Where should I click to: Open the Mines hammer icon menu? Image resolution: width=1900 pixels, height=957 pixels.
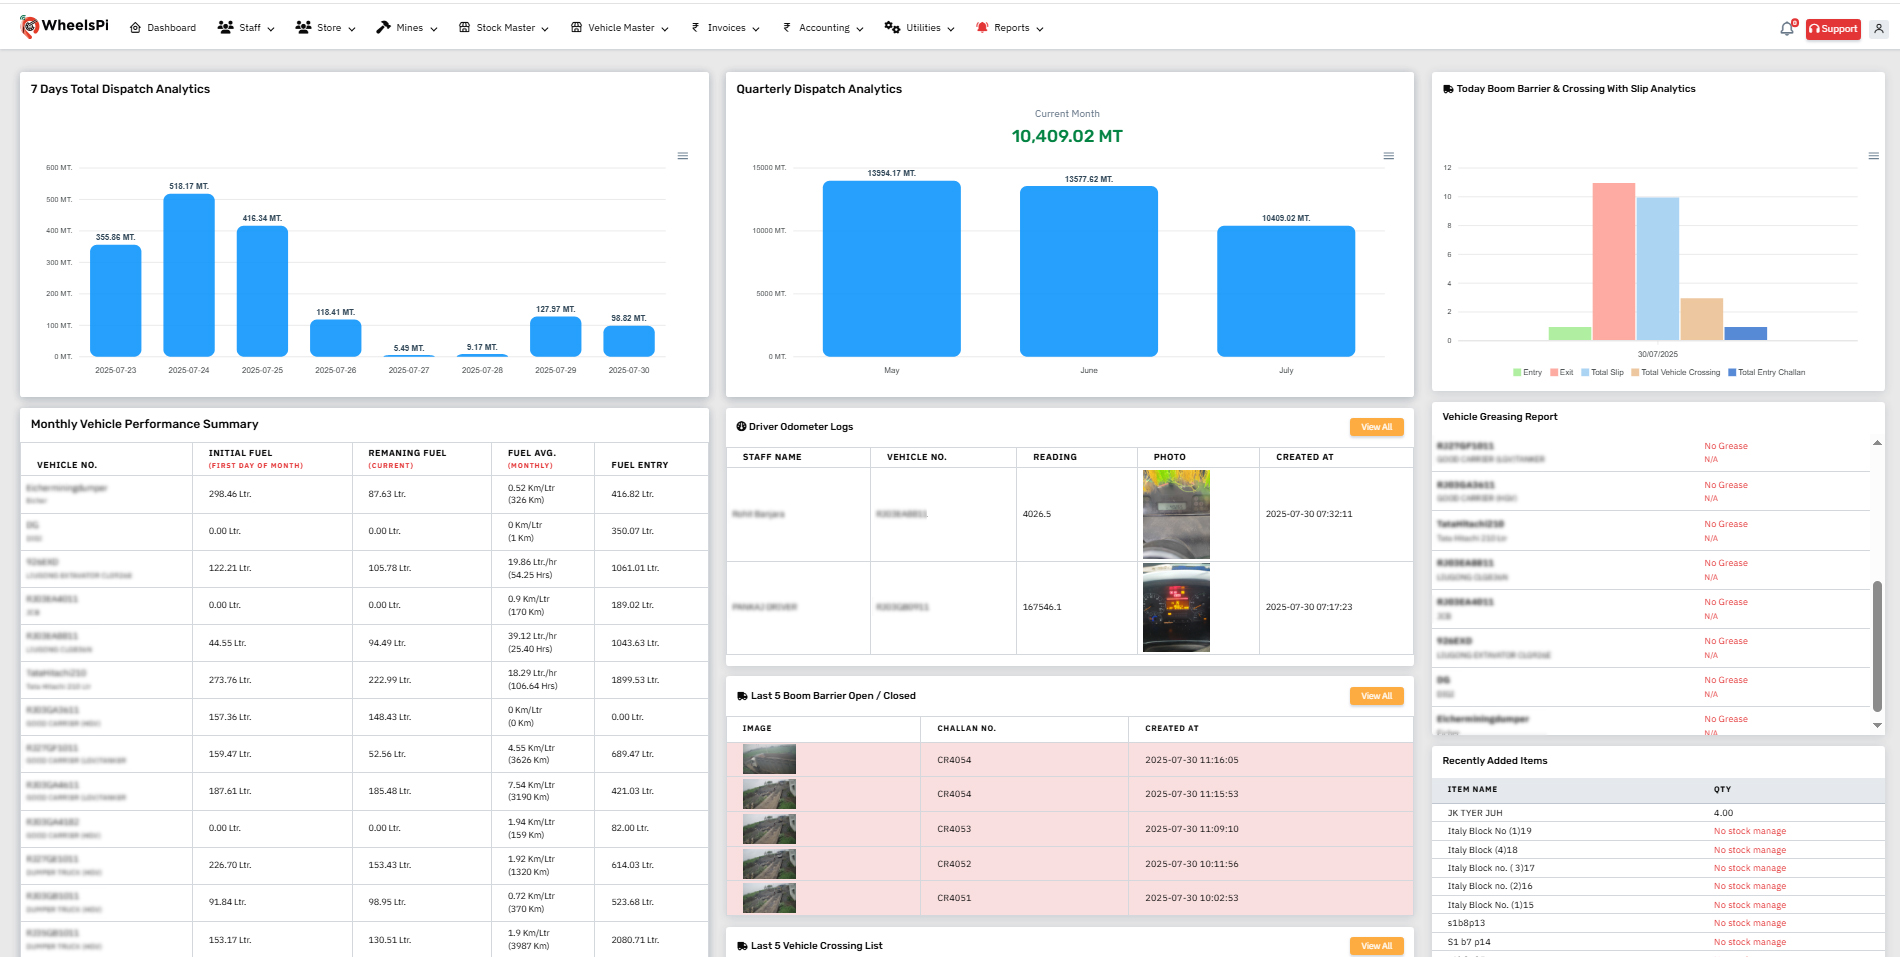point(382,27)
